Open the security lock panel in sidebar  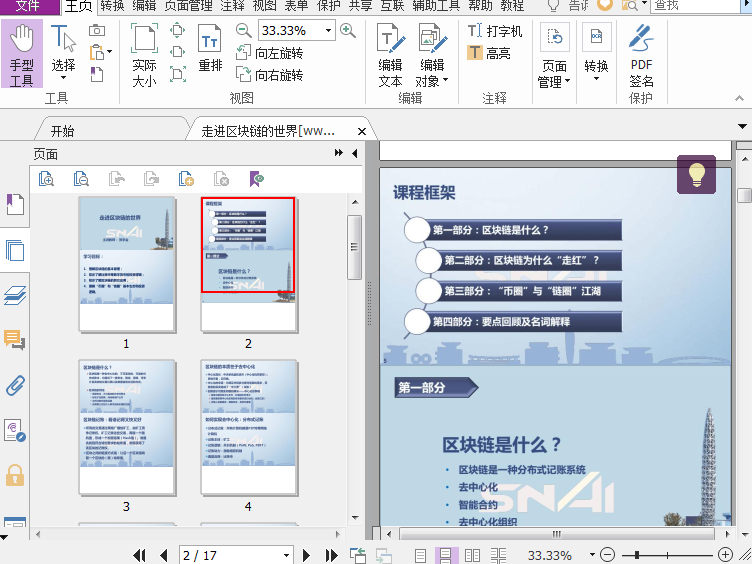click(x=15, y=475)
